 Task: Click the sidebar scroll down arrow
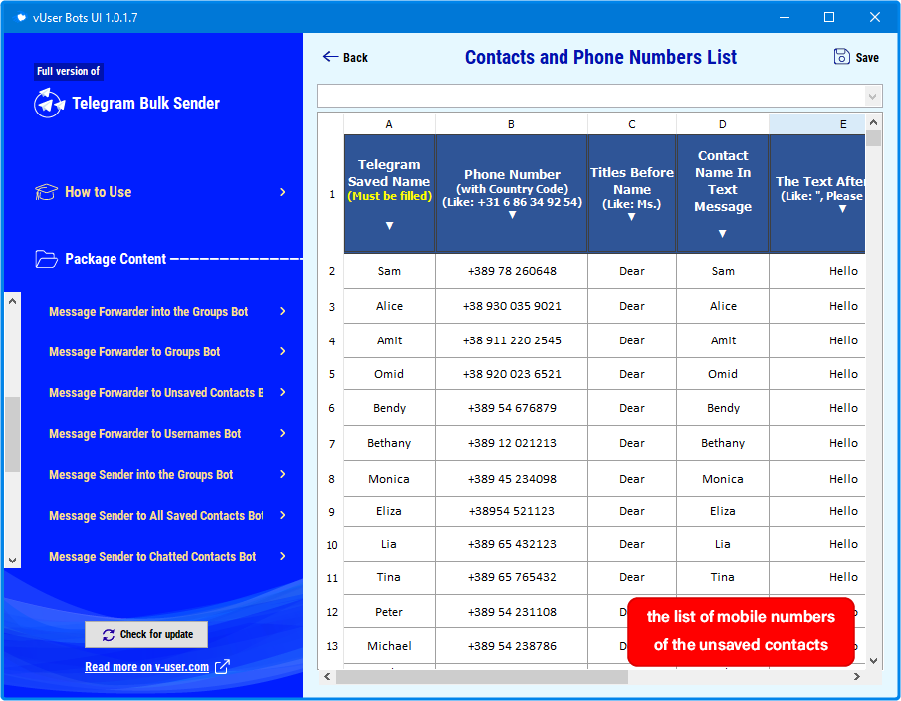(x=13, y=560)
